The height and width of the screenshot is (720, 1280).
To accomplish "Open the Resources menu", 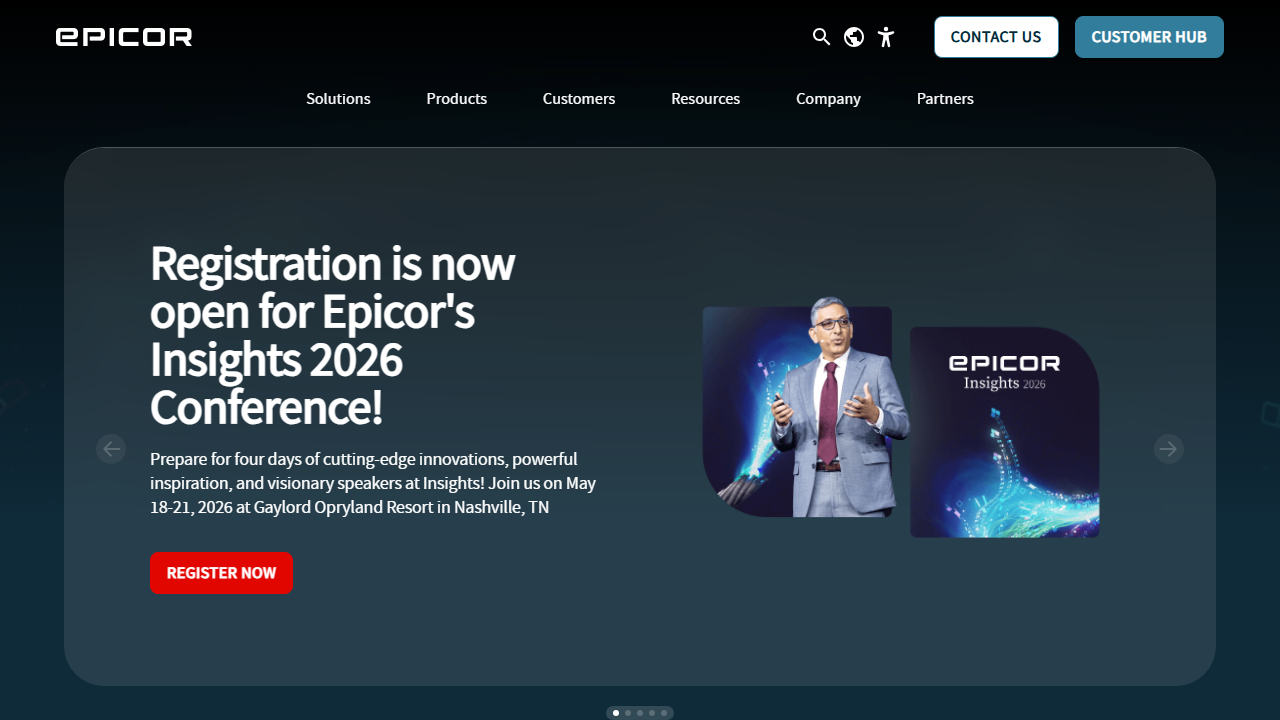I will coord(706,99).
